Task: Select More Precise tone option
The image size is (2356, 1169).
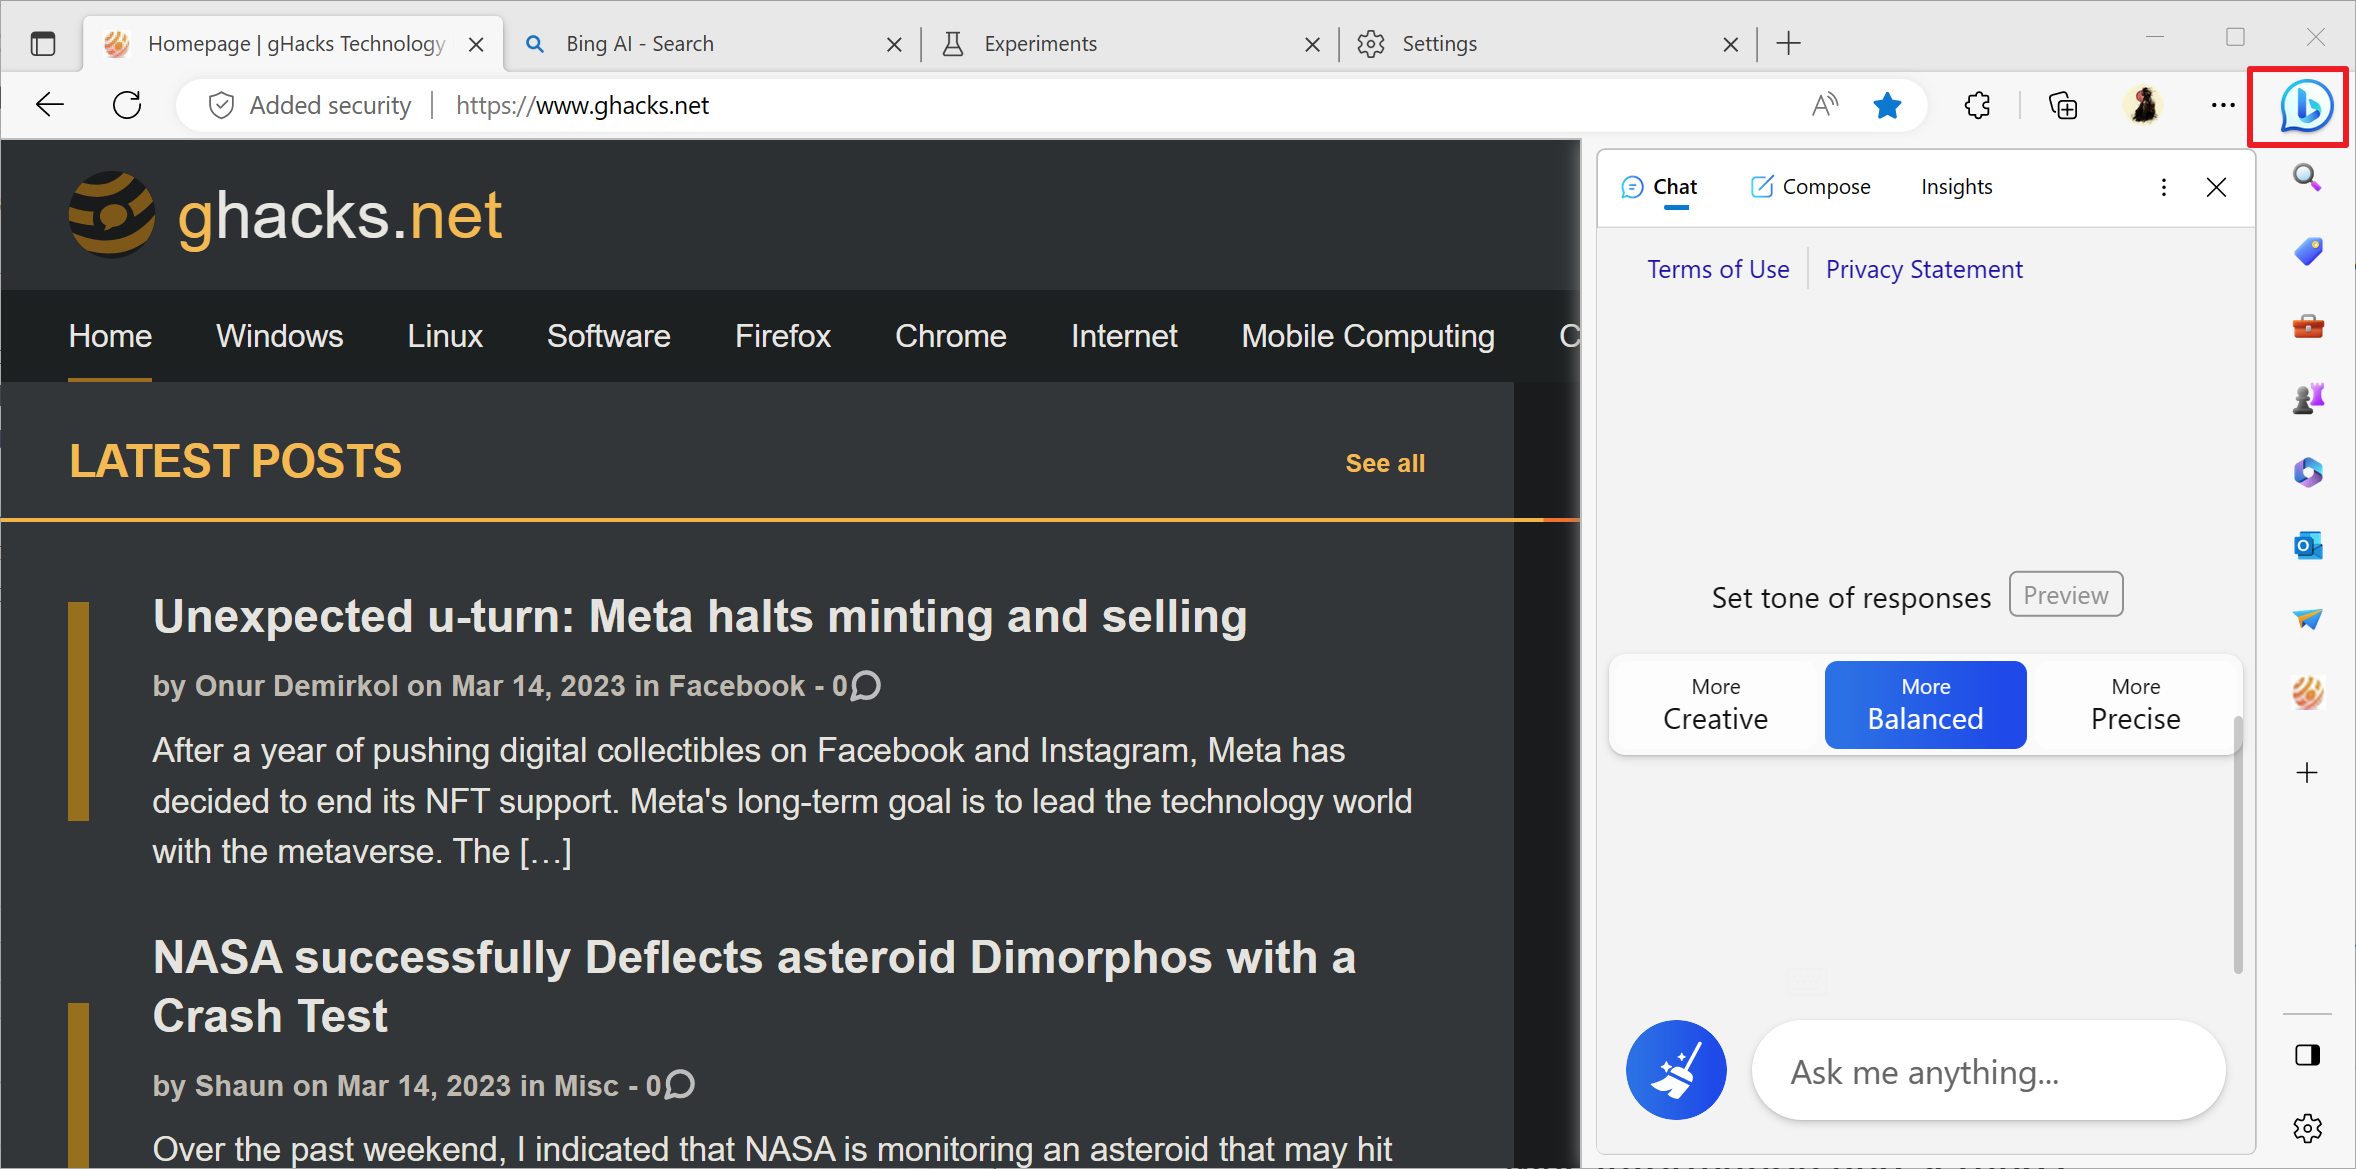Action: tap(2135, 703)
